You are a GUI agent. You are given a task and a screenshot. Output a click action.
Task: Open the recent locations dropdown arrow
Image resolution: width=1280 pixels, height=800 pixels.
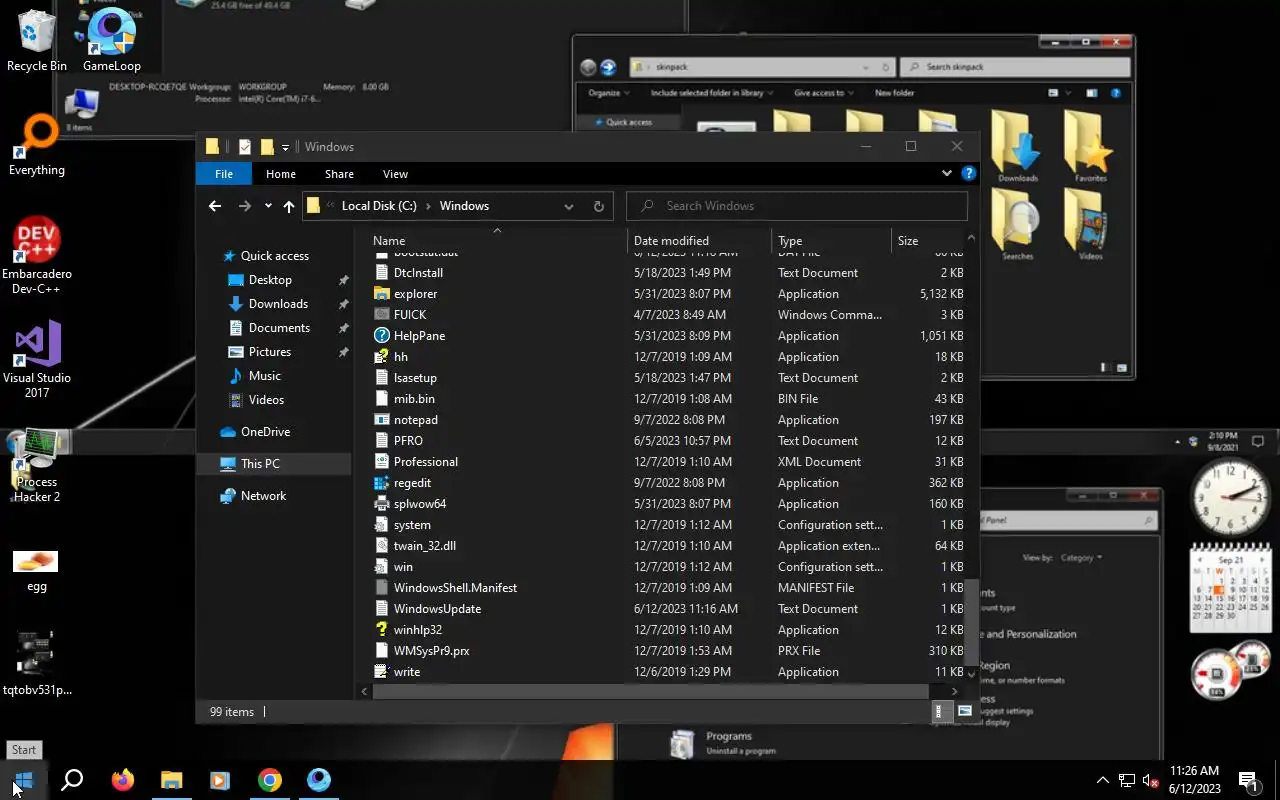pos(268,206)
